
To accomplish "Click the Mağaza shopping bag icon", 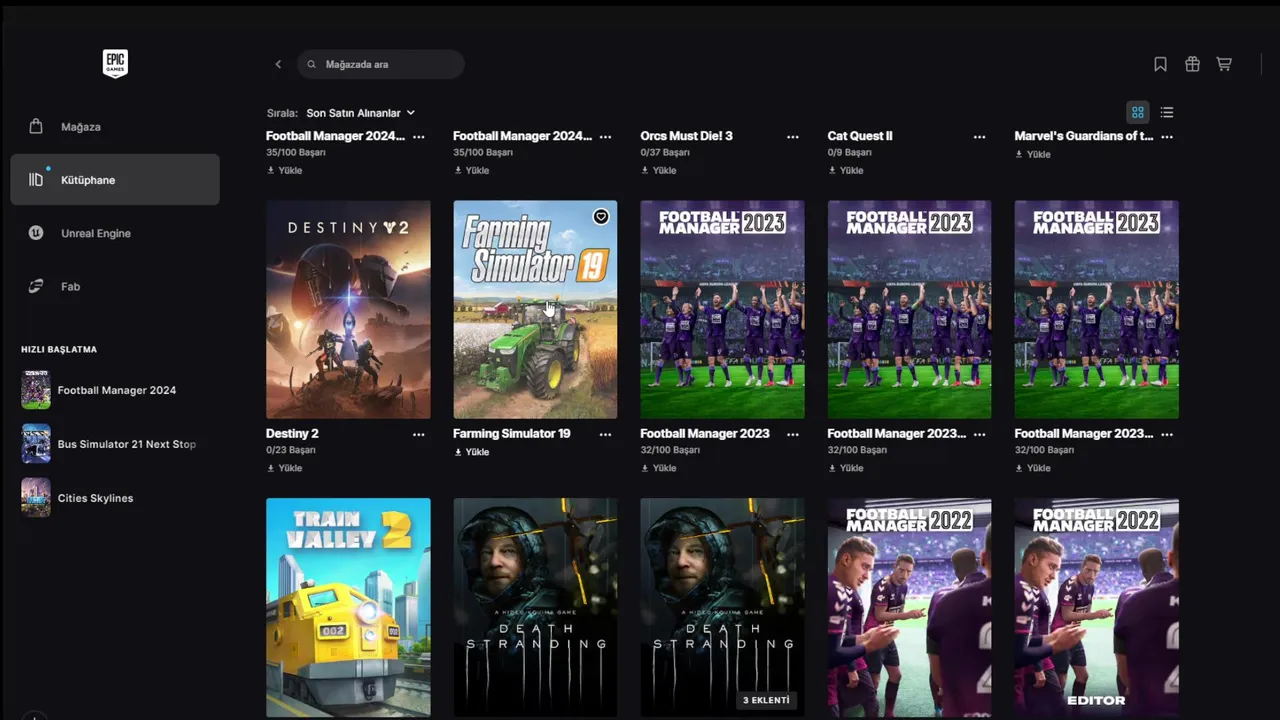I will [x=36, y=127].
